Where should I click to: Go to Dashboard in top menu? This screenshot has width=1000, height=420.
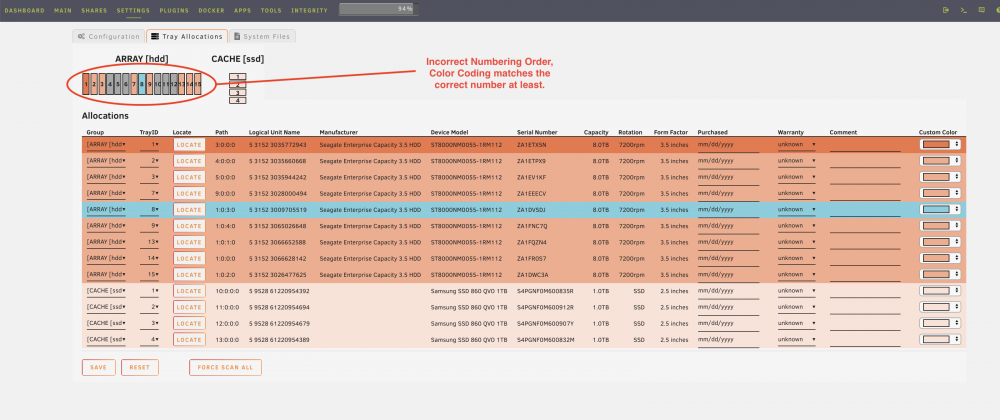click(x=25, y=11)
